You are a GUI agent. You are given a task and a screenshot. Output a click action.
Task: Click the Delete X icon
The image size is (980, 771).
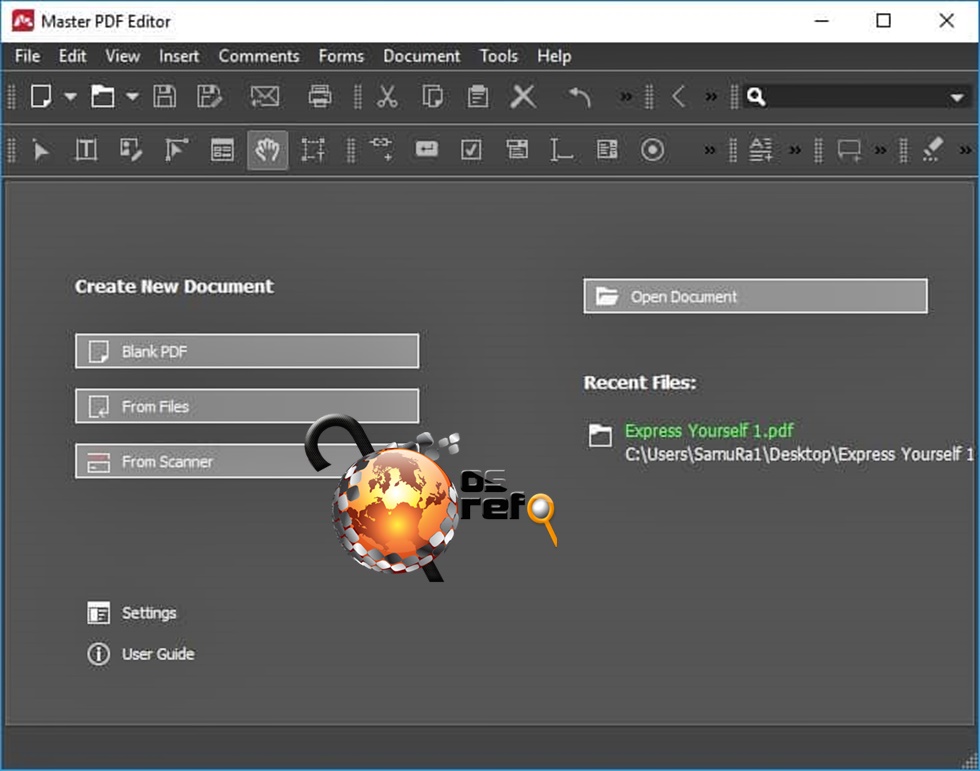pyautogui.click(x=523, y=97)
